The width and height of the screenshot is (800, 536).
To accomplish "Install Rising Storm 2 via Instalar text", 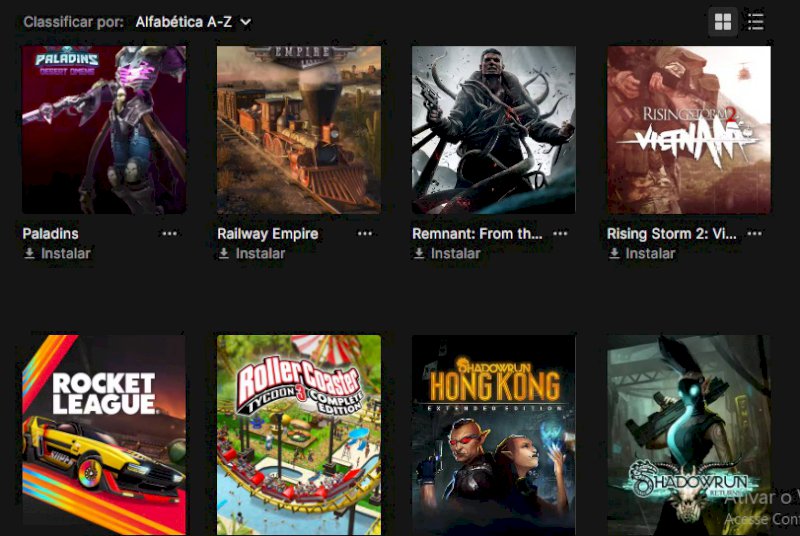I will click(650, 253).
